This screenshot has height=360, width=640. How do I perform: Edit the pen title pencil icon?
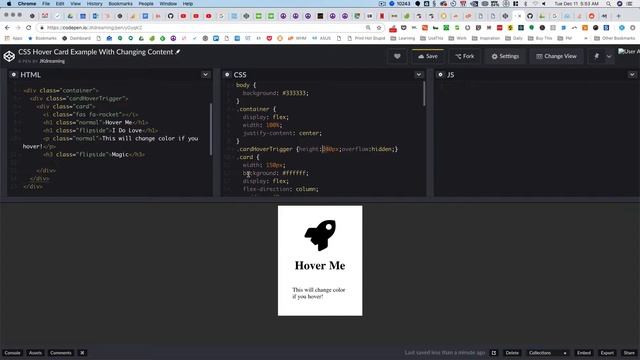point(178,52)
